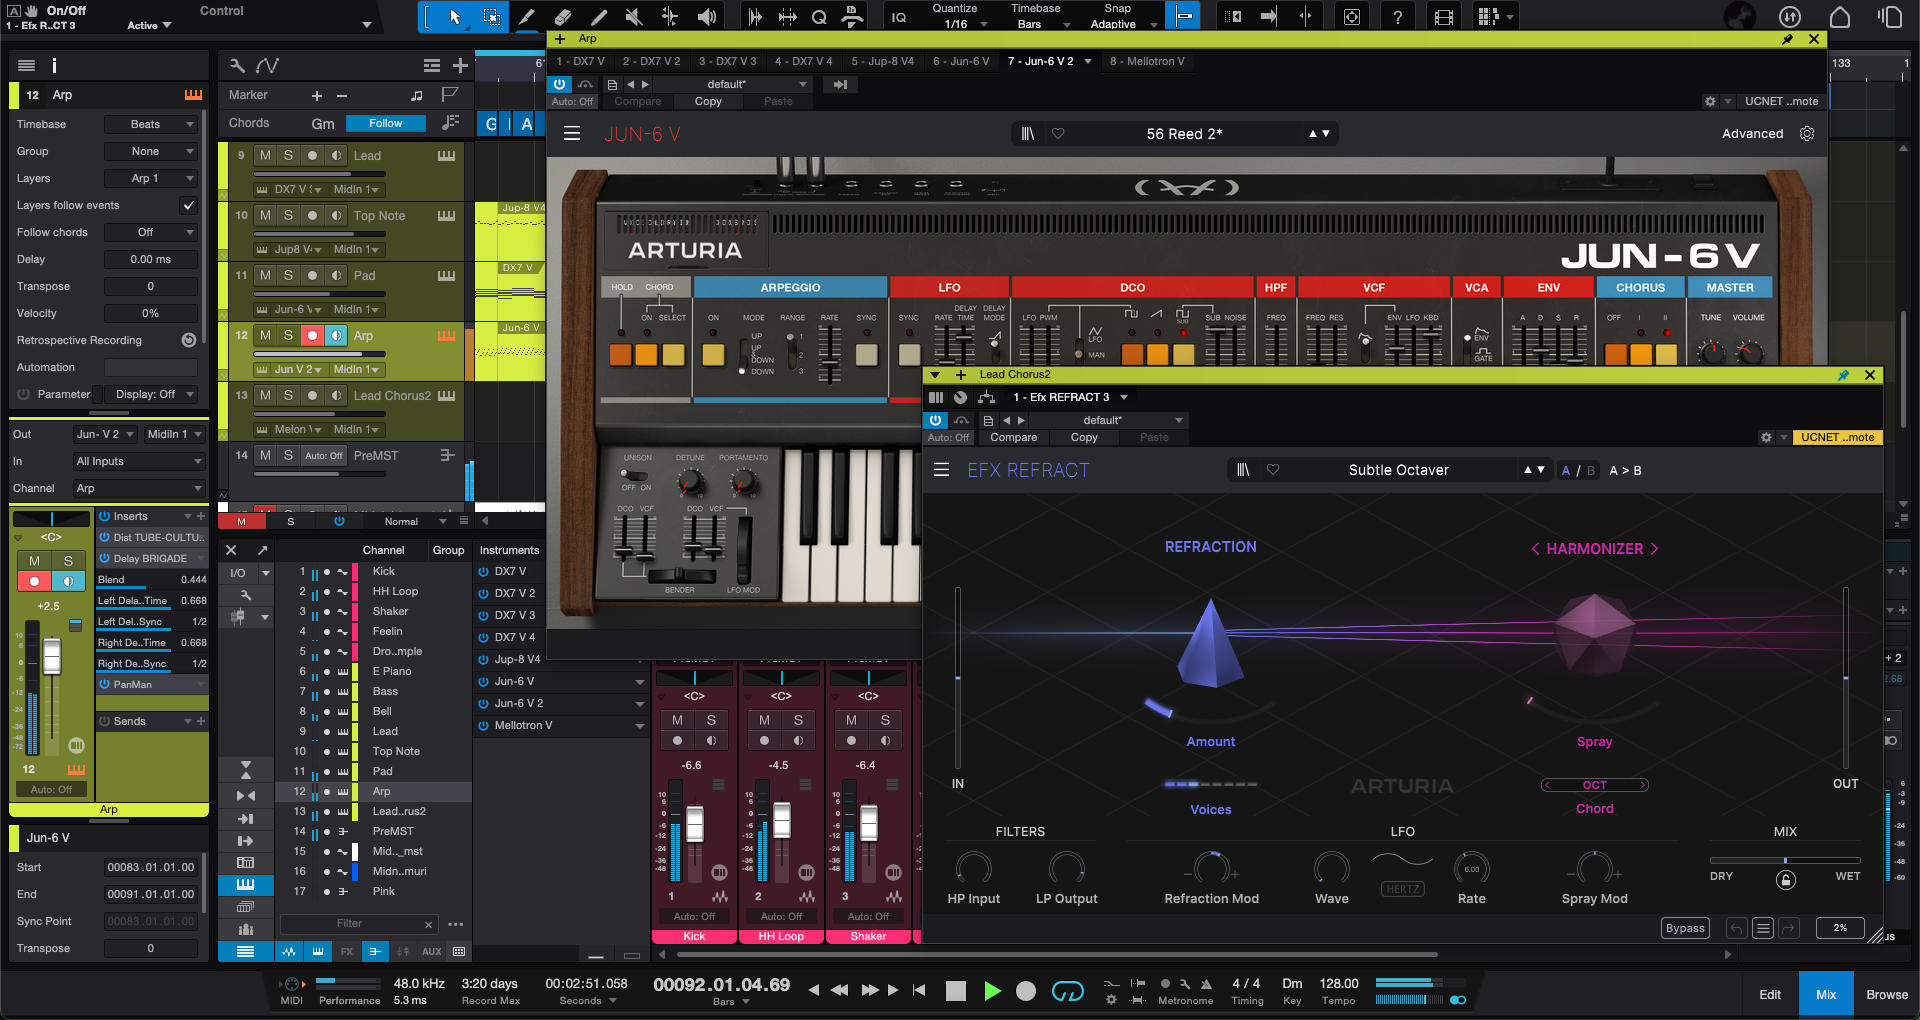The image size is (1920, 1020).
Task: Click the IQ input quantize icon
Action: point(899,17)
